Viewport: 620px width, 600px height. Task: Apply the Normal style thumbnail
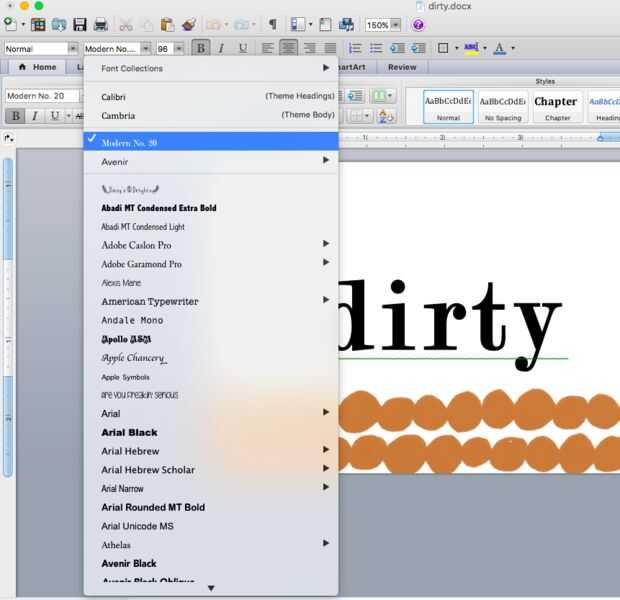(x=448, y=107)
